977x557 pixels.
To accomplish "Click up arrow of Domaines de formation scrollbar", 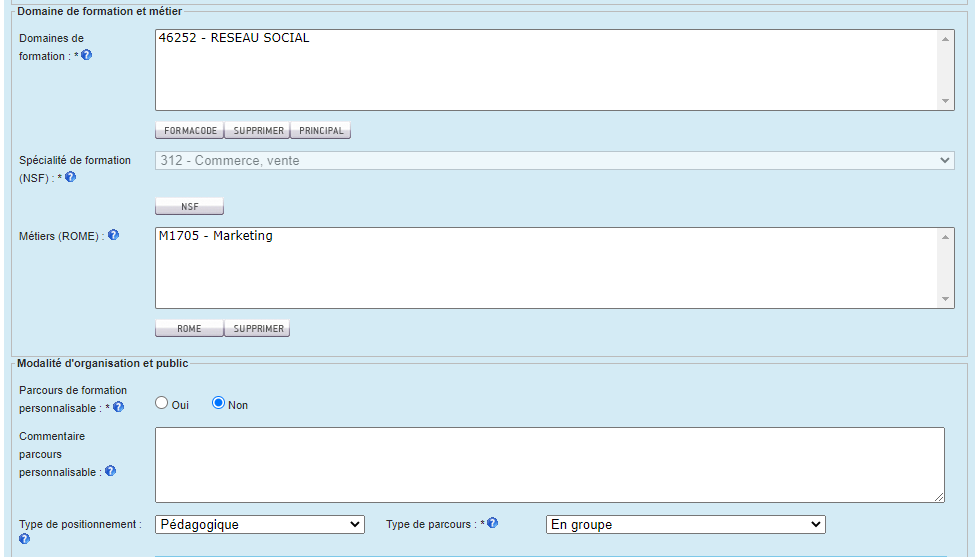I will pyautogui.click(x=945, y=39).
